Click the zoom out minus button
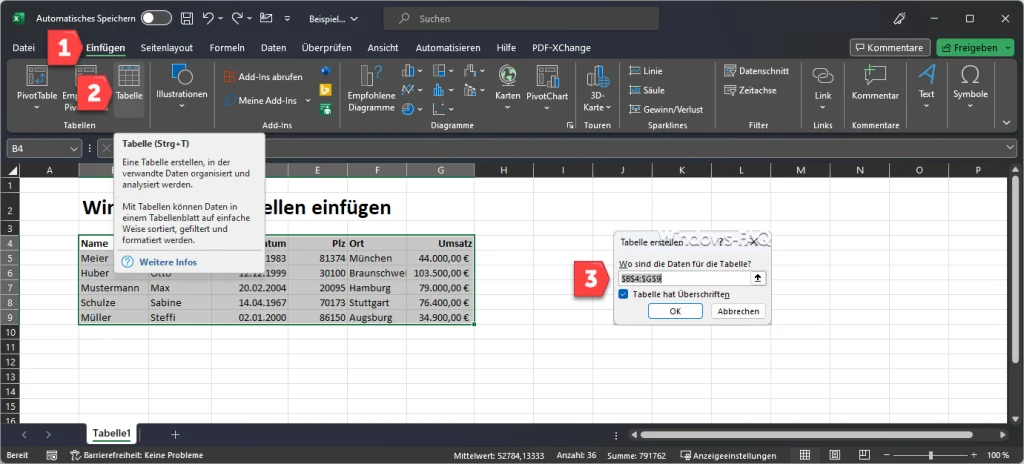This screenshot has width=1024, height=464. (885, 455)
